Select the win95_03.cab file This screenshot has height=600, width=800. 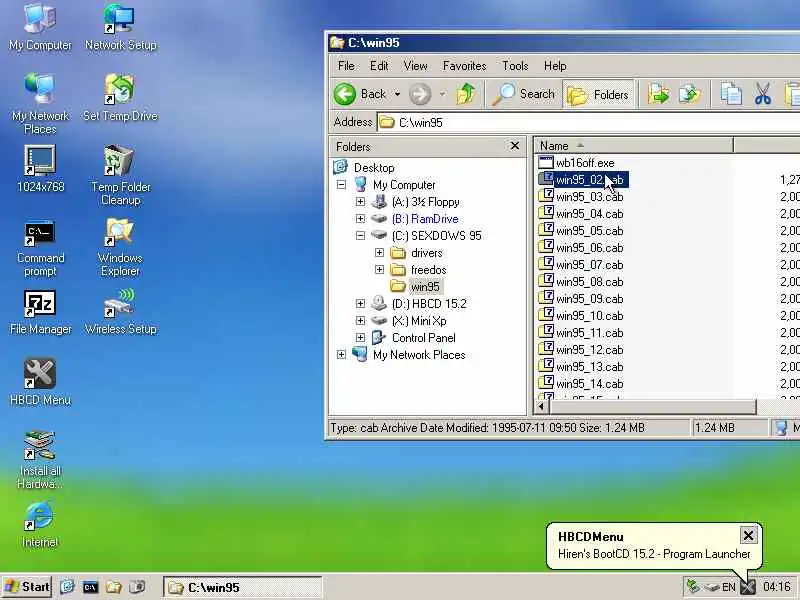point(589,197)
